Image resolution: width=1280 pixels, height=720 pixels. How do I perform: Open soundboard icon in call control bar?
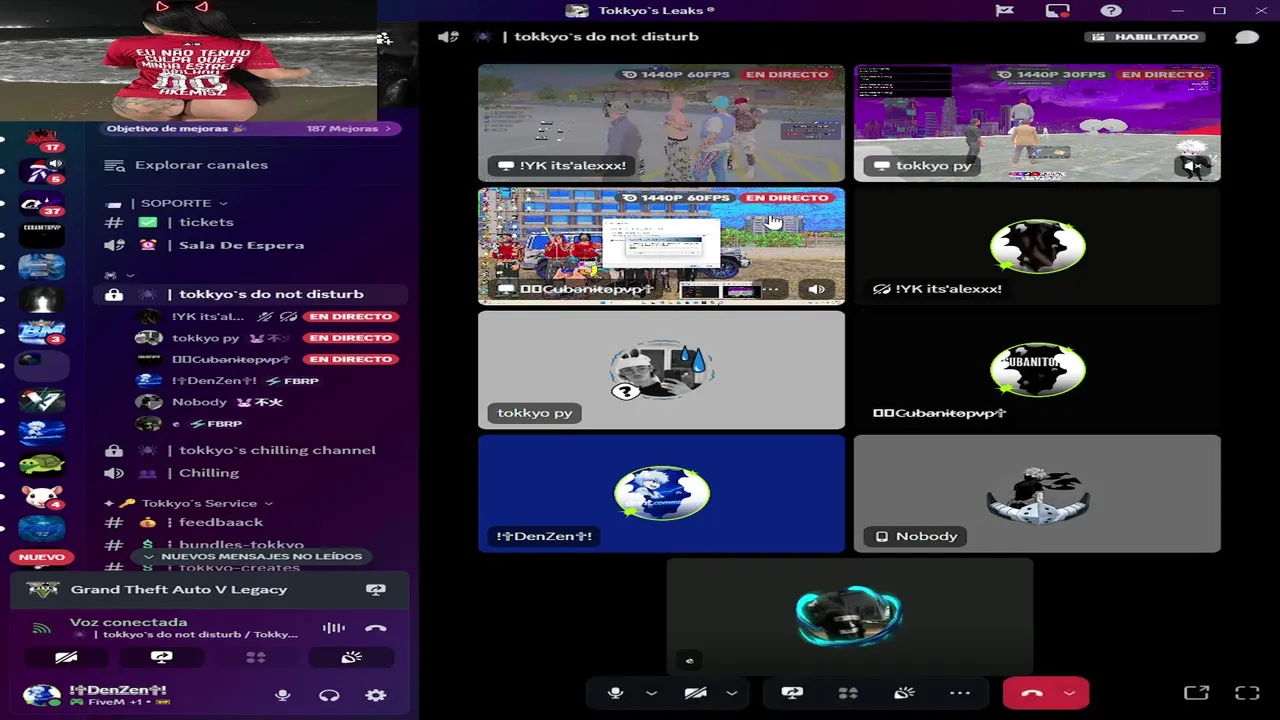[904, 693]
